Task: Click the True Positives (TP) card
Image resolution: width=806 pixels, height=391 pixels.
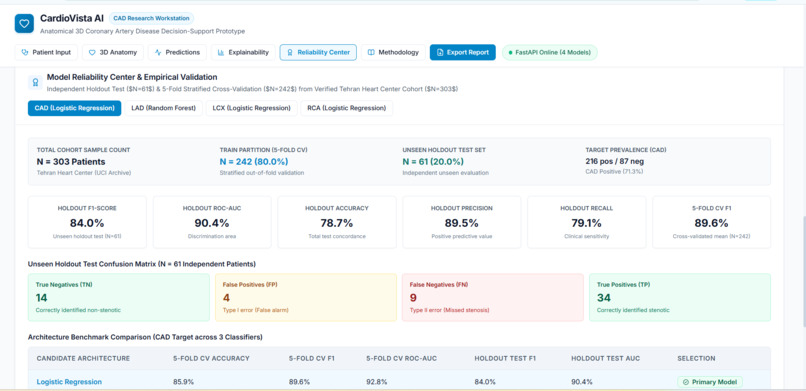Action: click(x=680, y=297)
